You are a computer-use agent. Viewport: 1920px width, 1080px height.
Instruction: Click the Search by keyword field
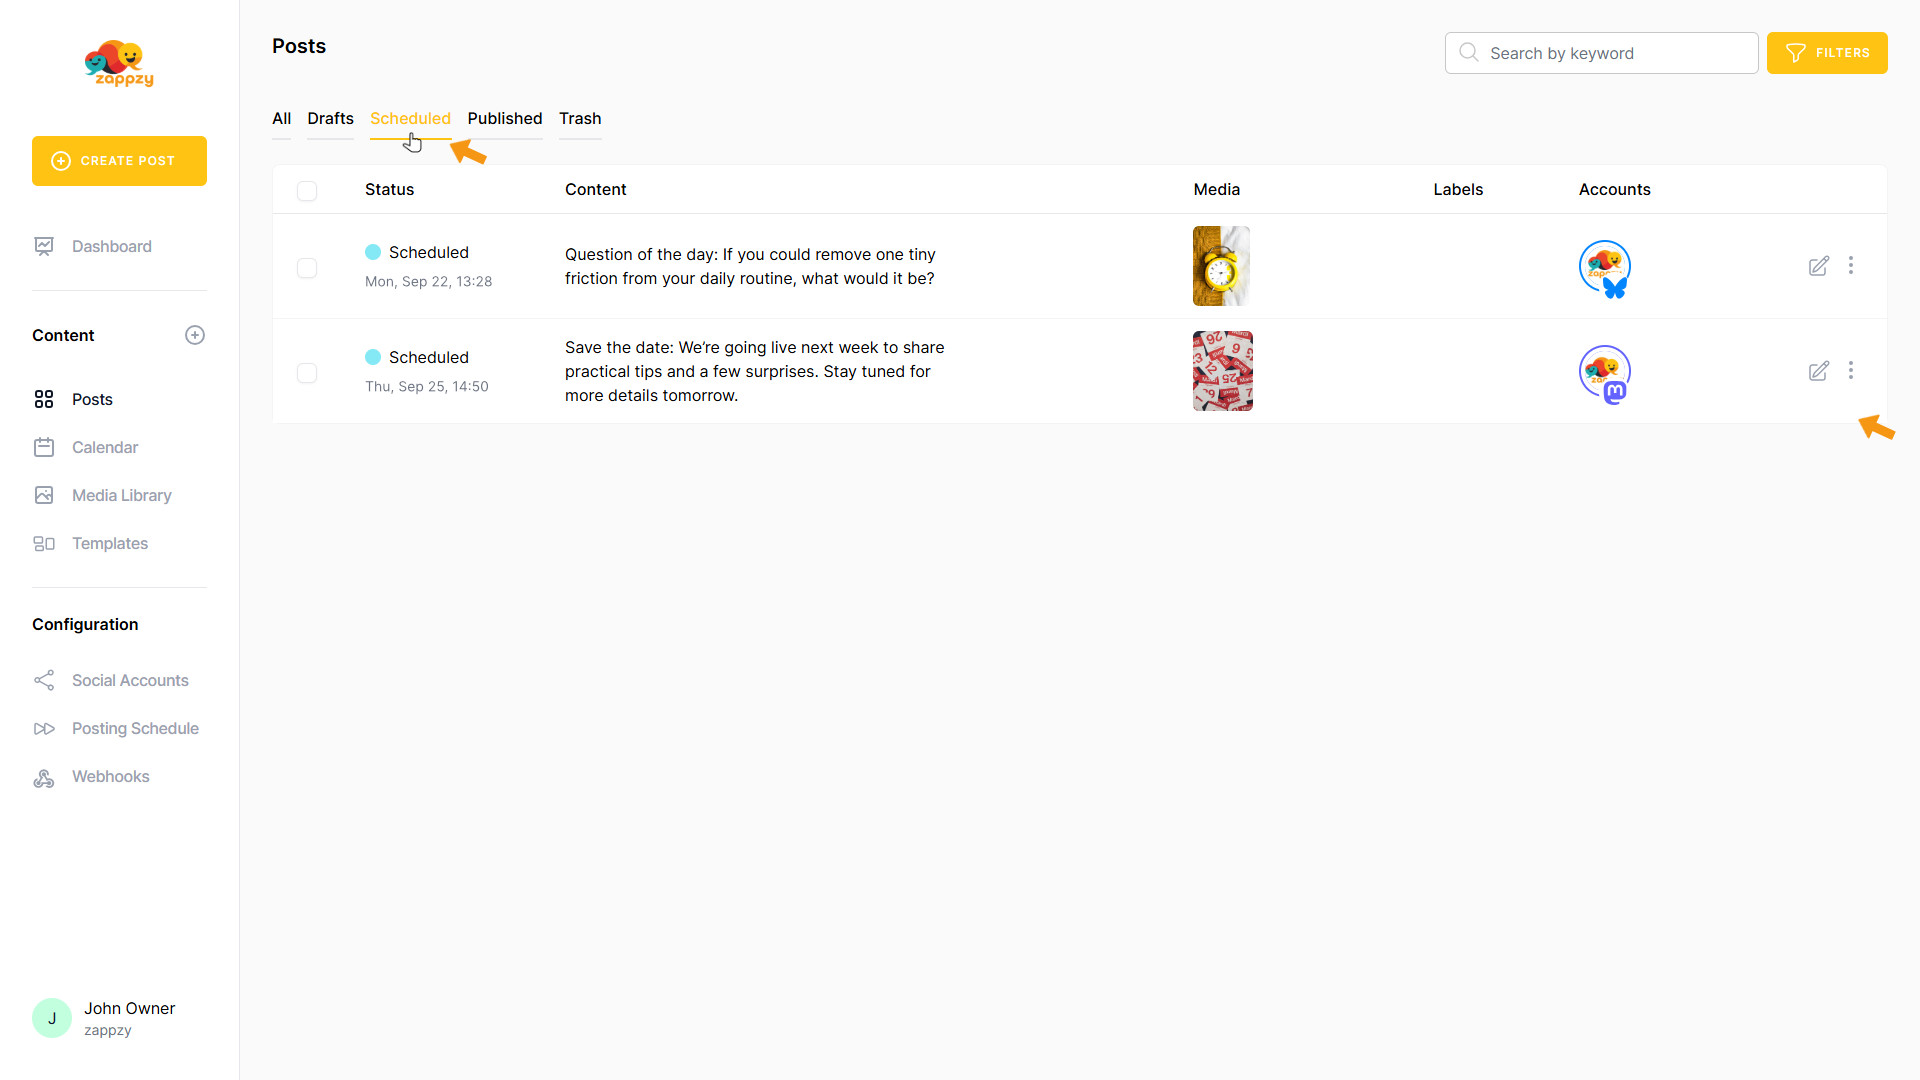[1610, 53]
